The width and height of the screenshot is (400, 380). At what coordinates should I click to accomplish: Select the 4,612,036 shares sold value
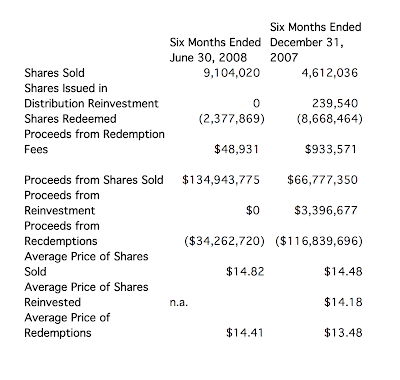point(329,73)
